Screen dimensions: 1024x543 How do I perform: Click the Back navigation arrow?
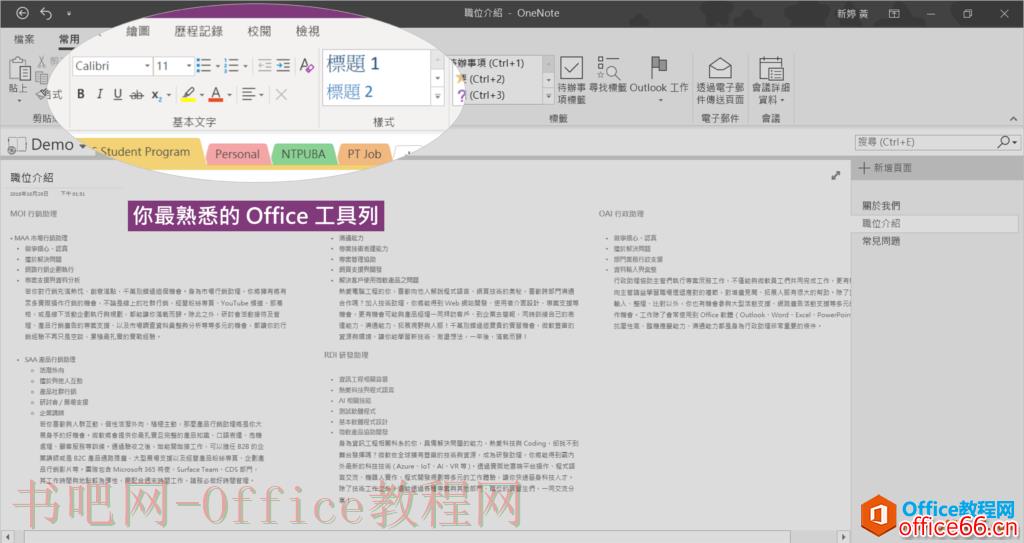[x=22, y=13]
